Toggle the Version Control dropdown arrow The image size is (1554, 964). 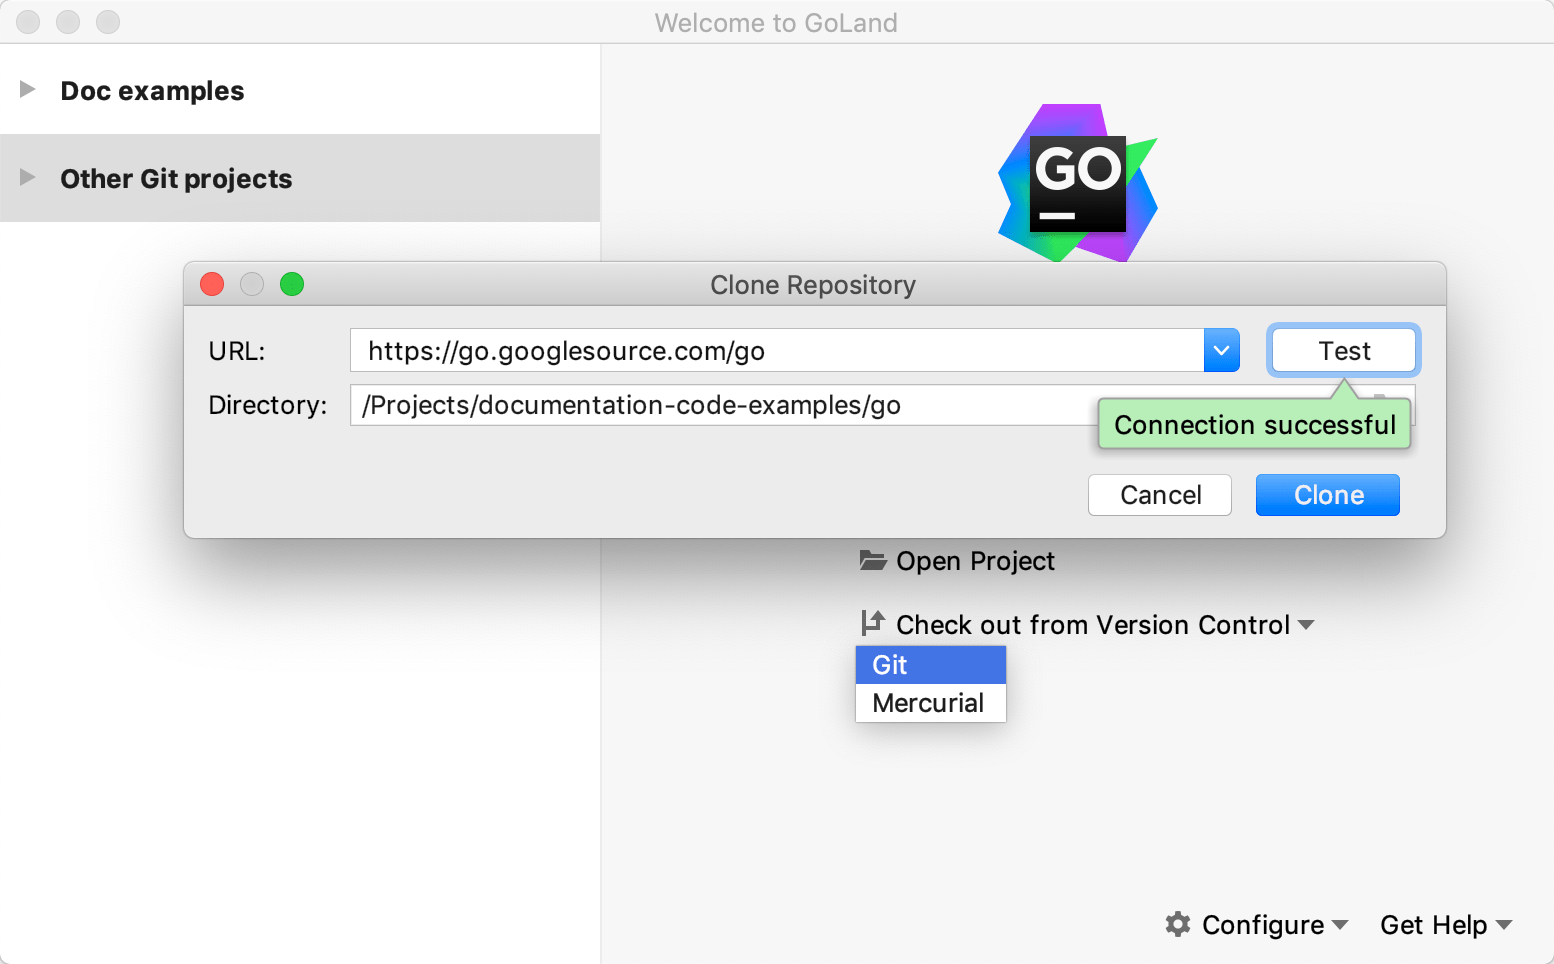coord(1306,625)
